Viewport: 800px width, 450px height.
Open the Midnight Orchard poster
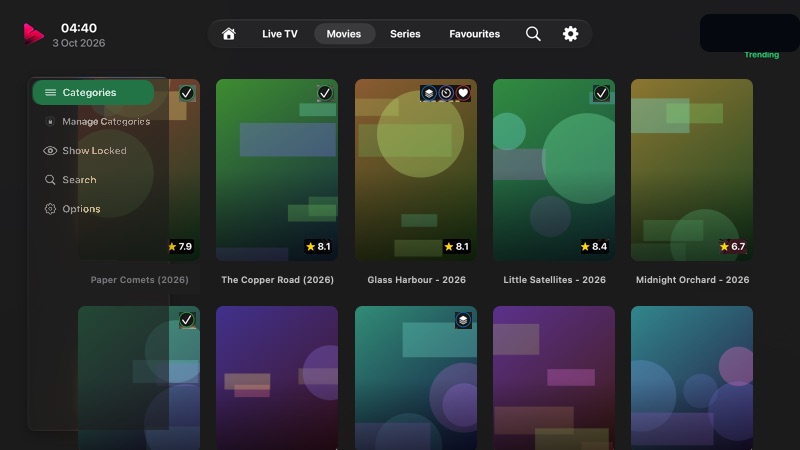click(692, 170)
